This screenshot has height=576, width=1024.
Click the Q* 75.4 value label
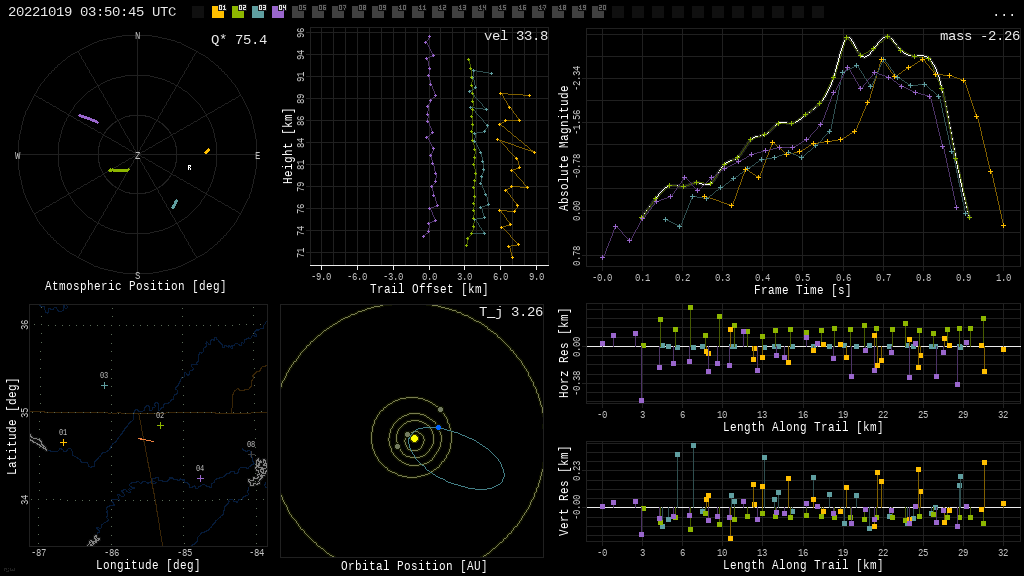click(238, 40)
